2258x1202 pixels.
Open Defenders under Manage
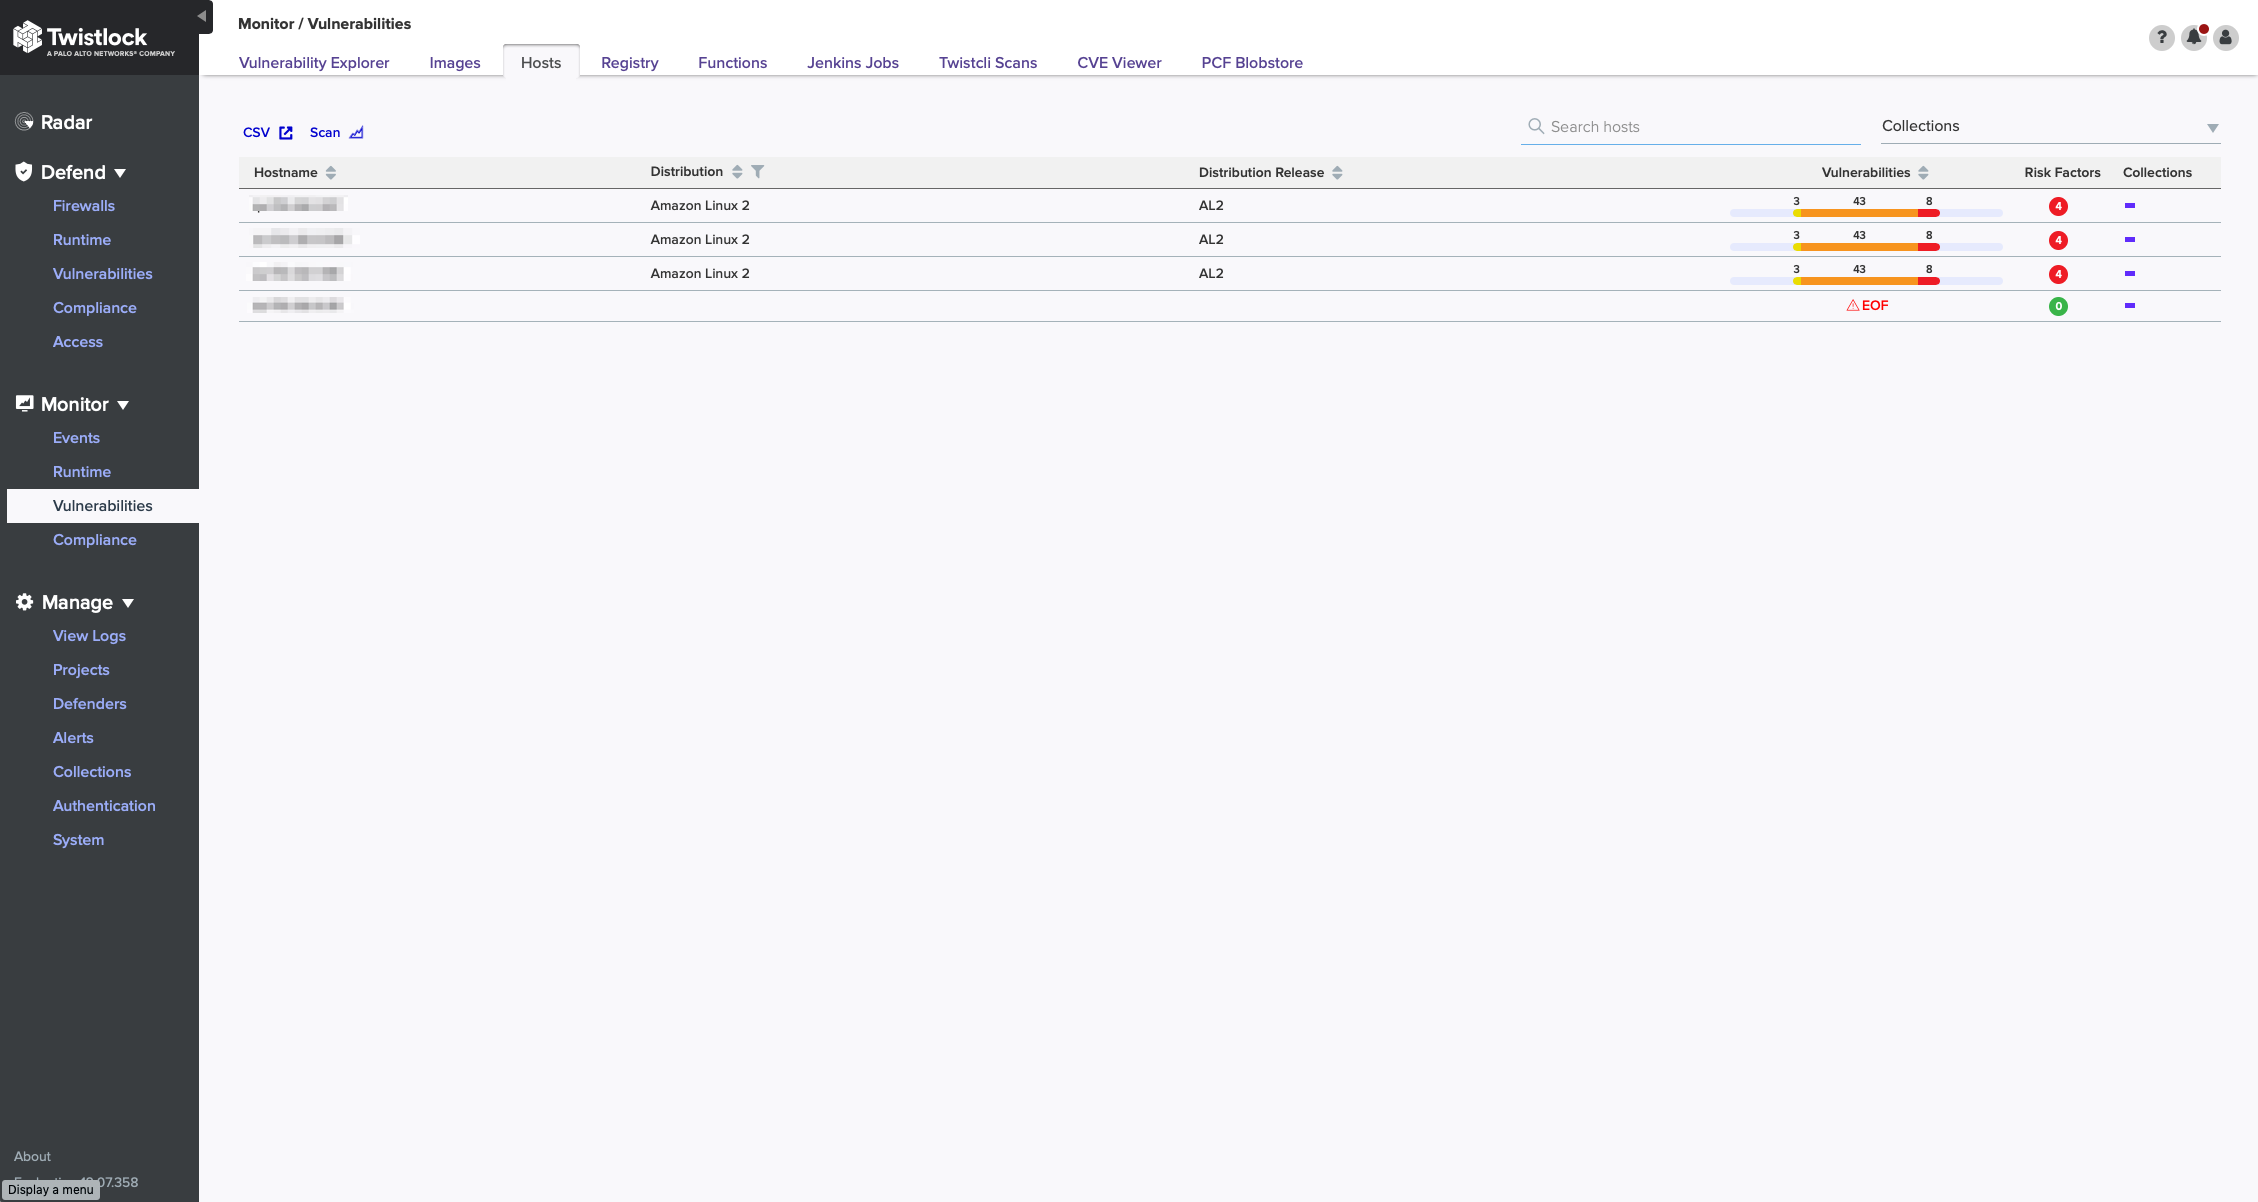click(90, 704)
